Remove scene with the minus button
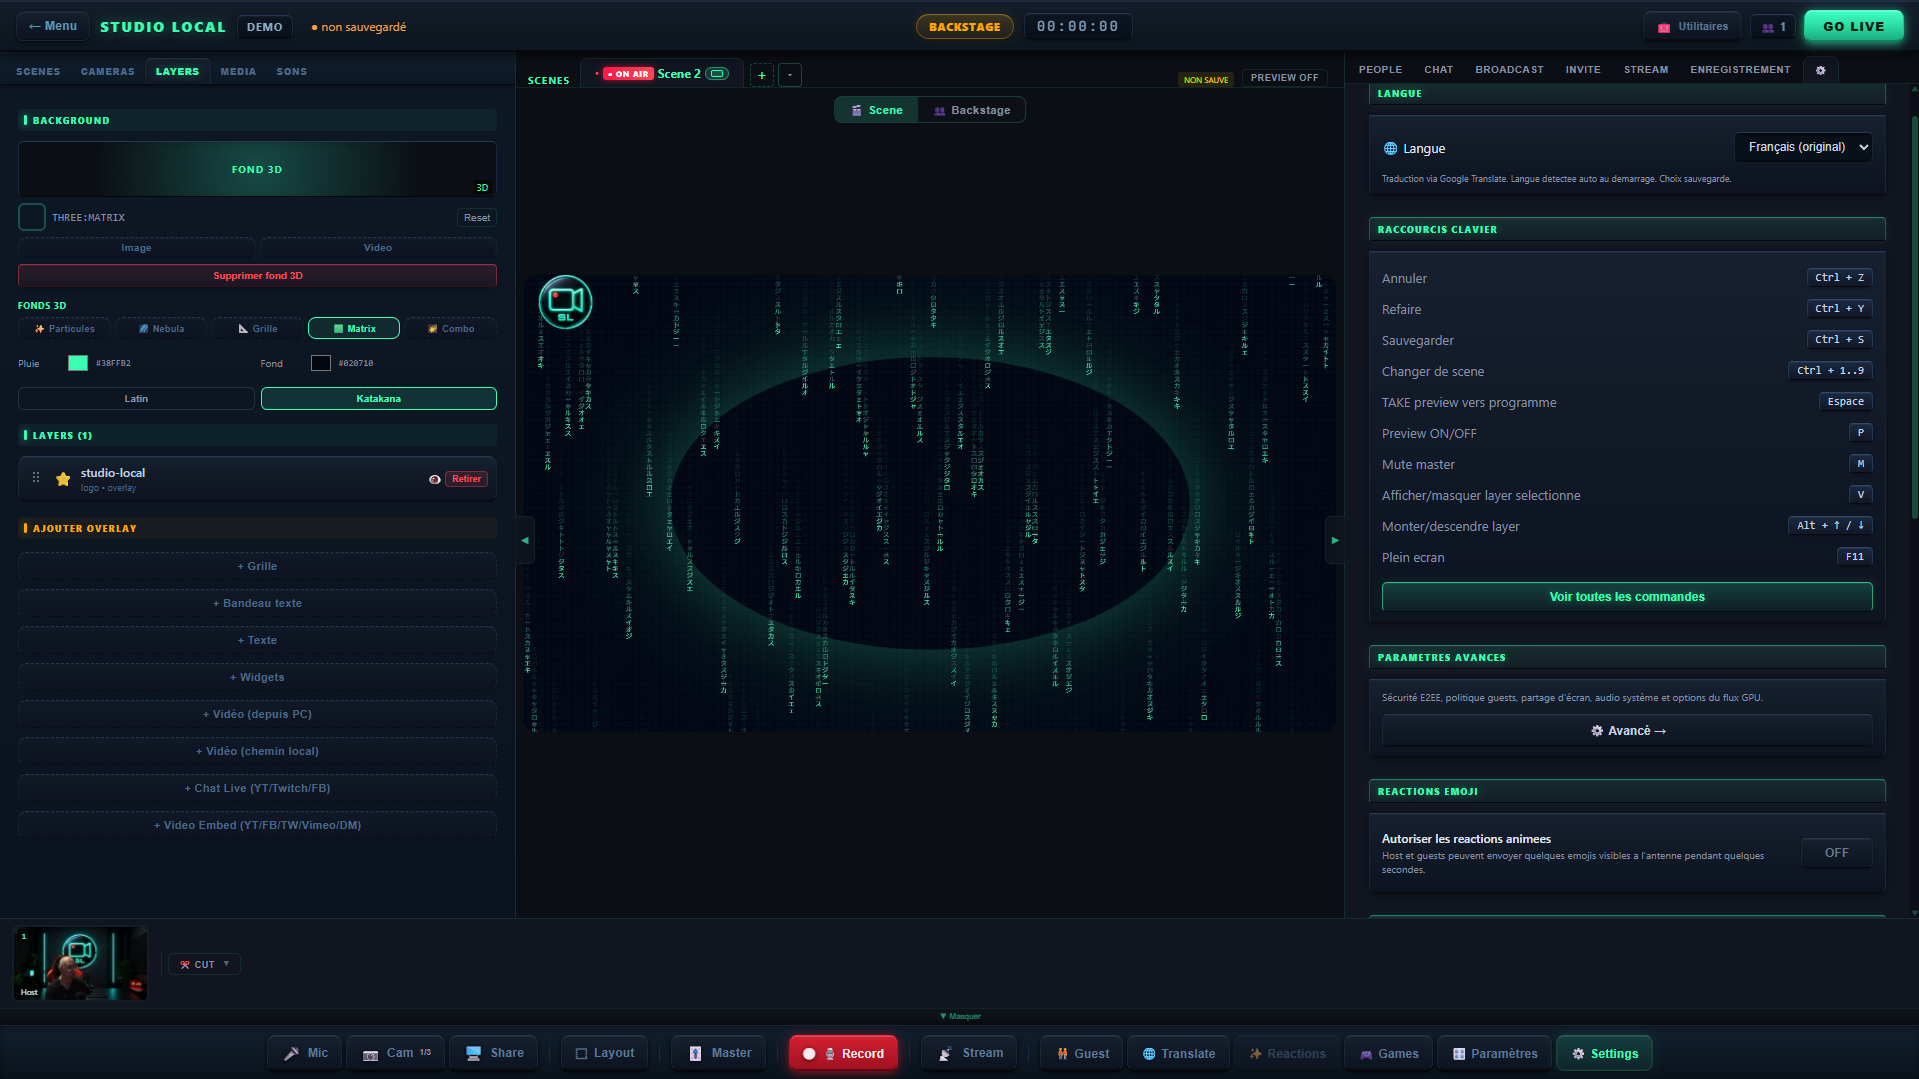1919x1079 pixels. click(790, 75)
